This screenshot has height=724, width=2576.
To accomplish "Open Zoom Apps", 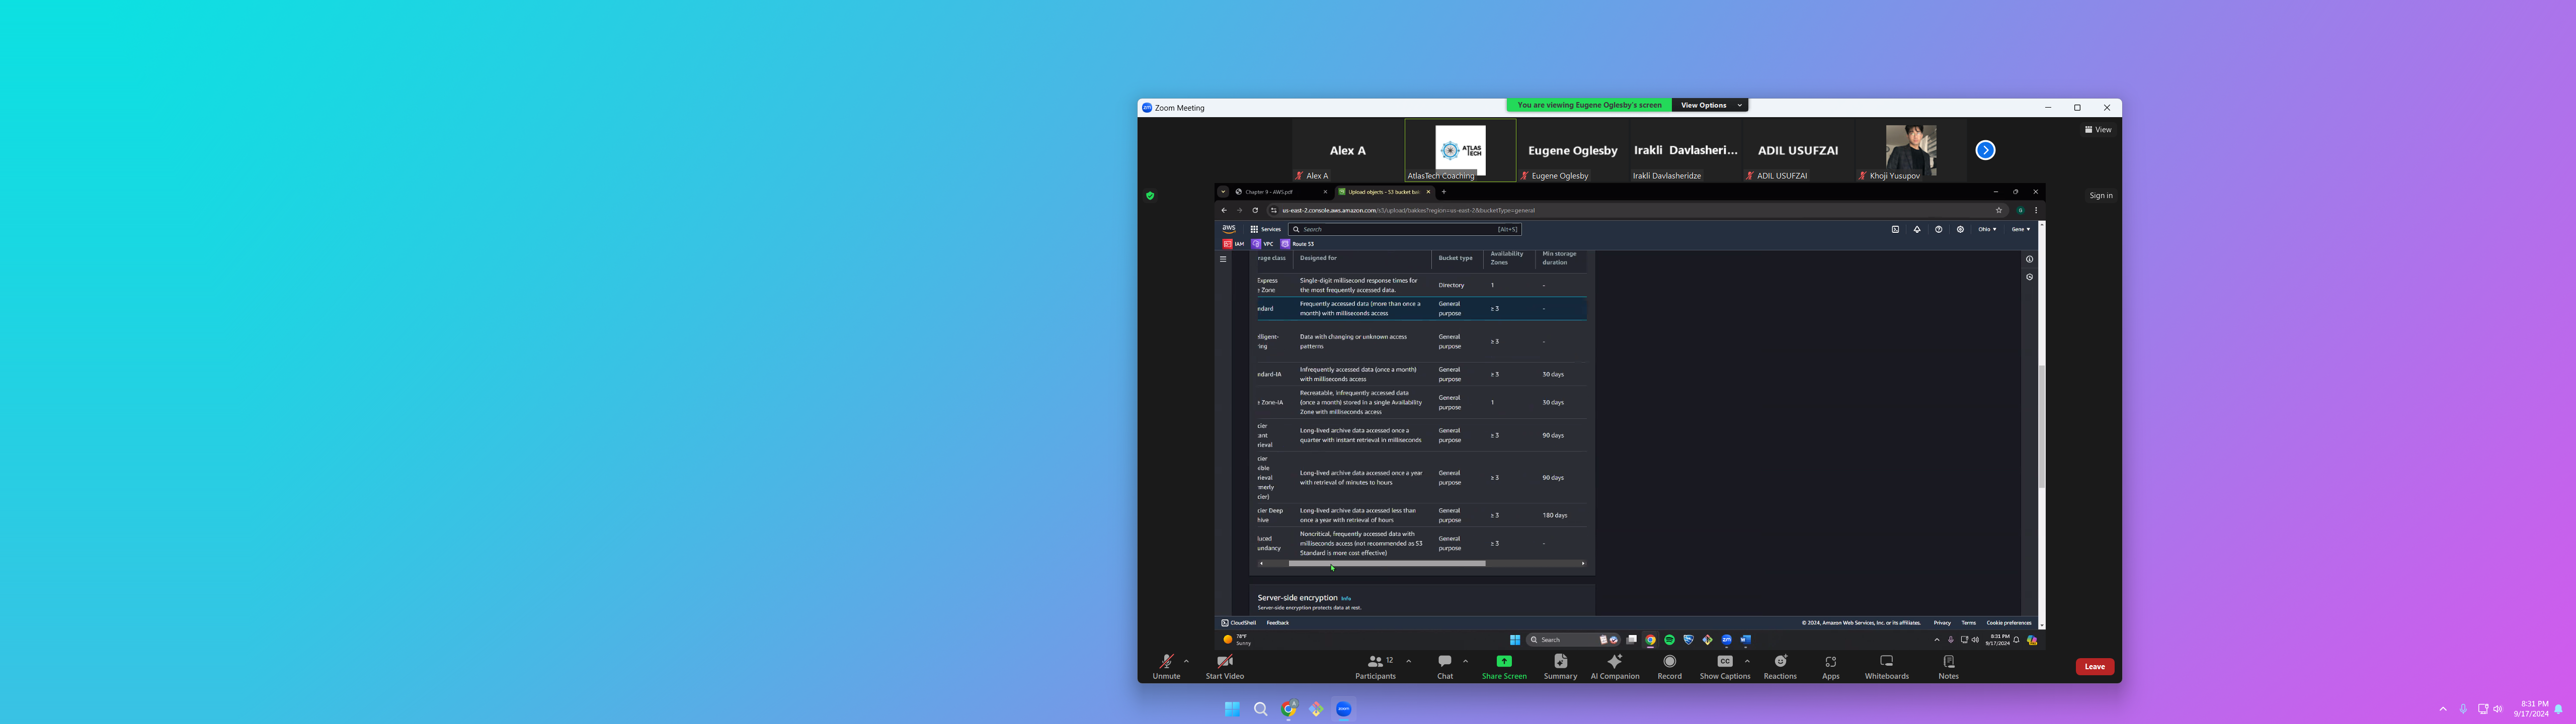I will [1830, 665].
